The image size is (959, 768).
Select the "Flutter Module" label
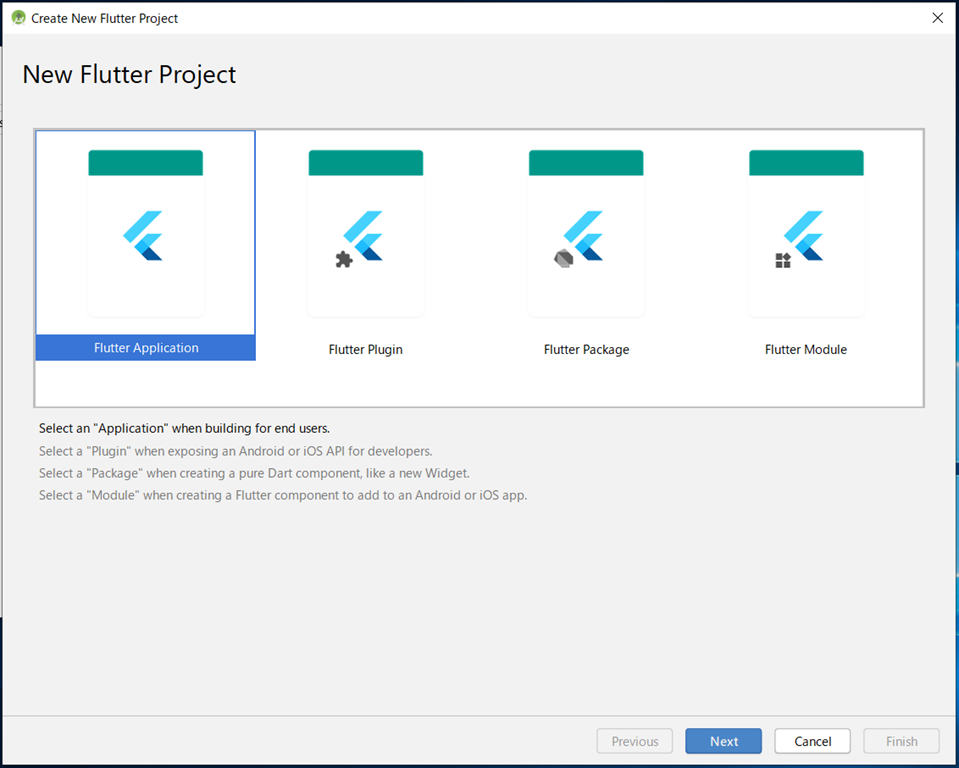coord(805,350)
